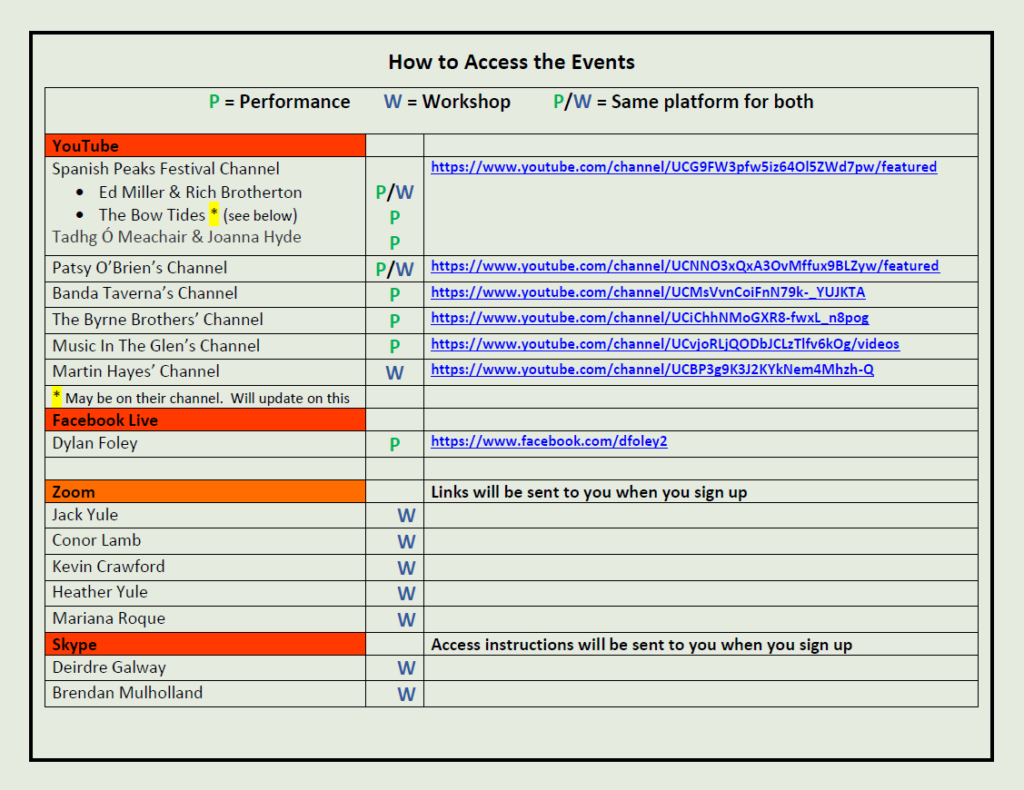Select the 'Spanish Peaks Festival Channel' label
Image resolution: width=1024 pixels, height=790 pixels.
point(166,169)
